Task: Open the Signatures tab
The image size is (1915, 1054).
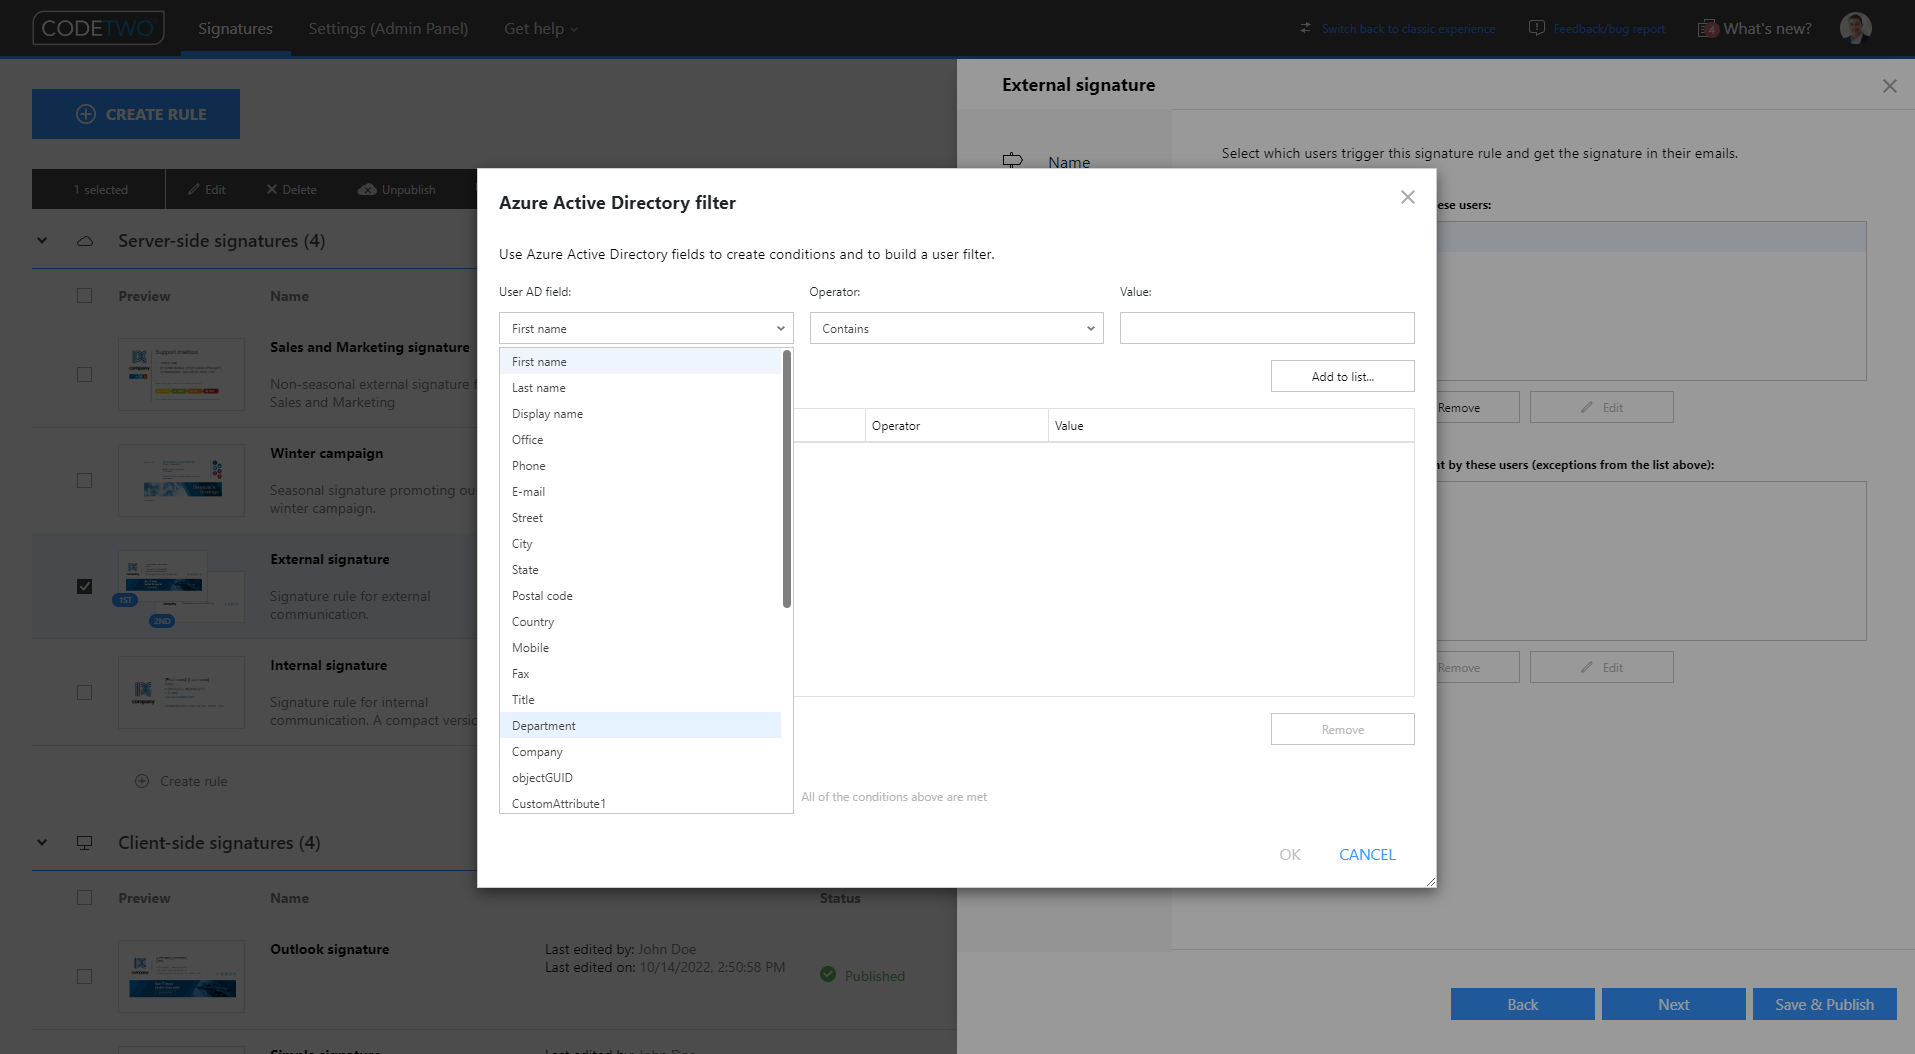Action: 235,28
